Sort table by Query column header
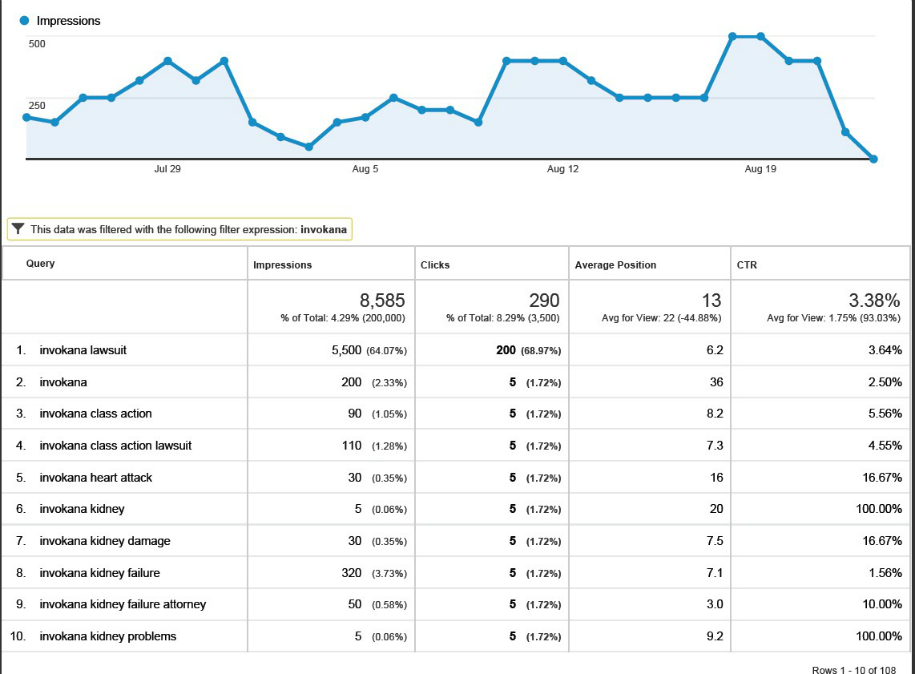Viewport: 915px width, 674px height. click(40, 263)
